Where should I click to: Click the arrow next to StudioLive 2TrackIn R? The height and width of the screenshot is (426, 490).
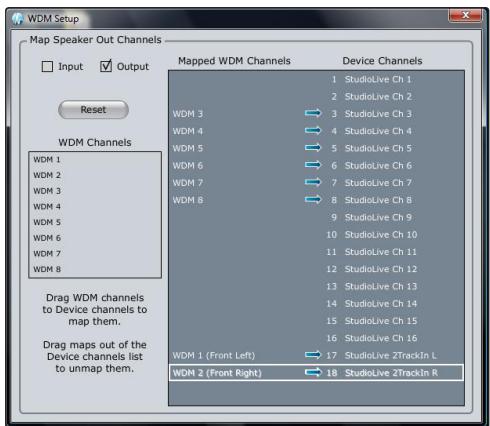point(313,372)
